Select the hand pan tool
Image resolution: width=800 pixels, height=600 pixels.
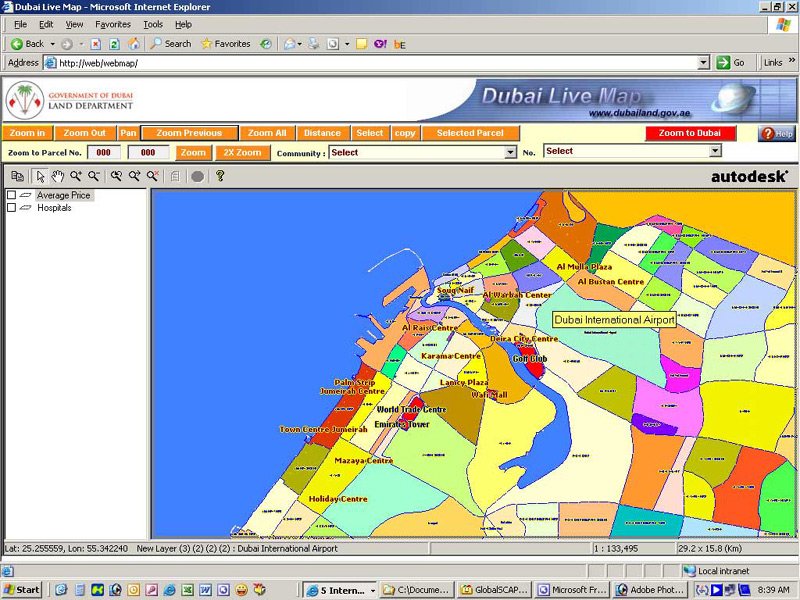coord(58,177)
